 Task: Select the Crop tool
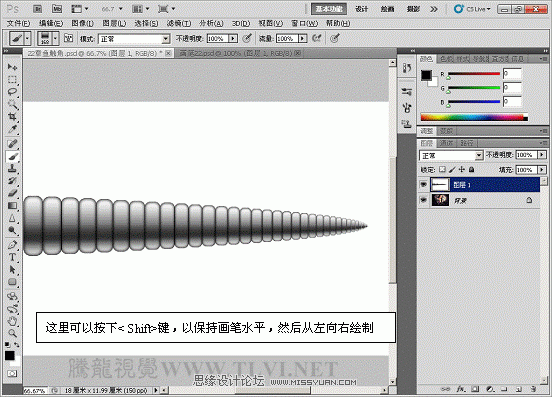click(12, 116)
